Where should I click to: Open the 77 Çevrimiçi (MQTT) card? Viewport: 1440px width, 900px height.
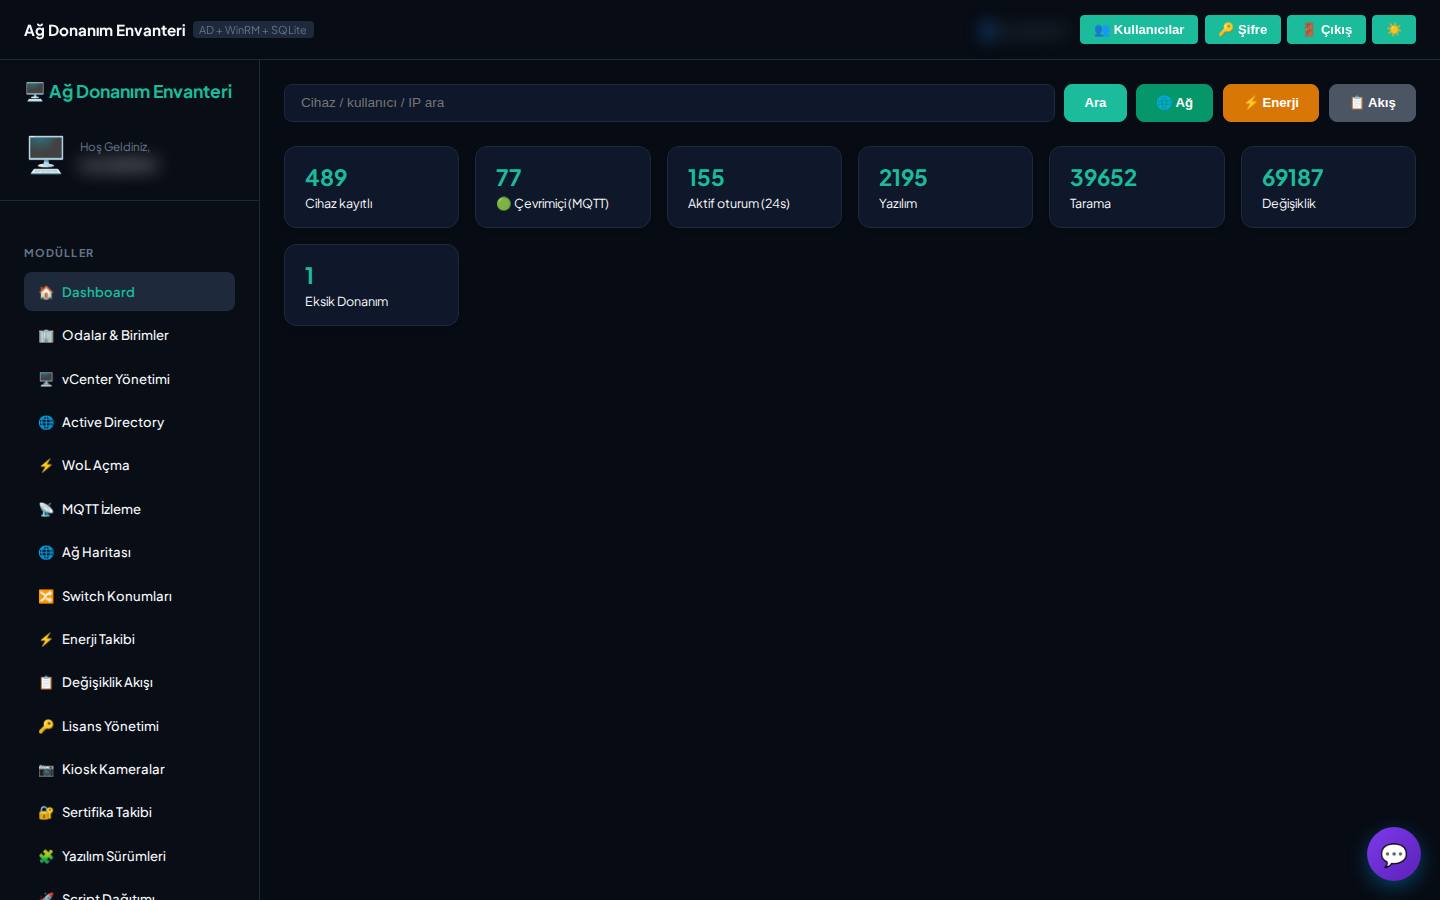point(563,187)
